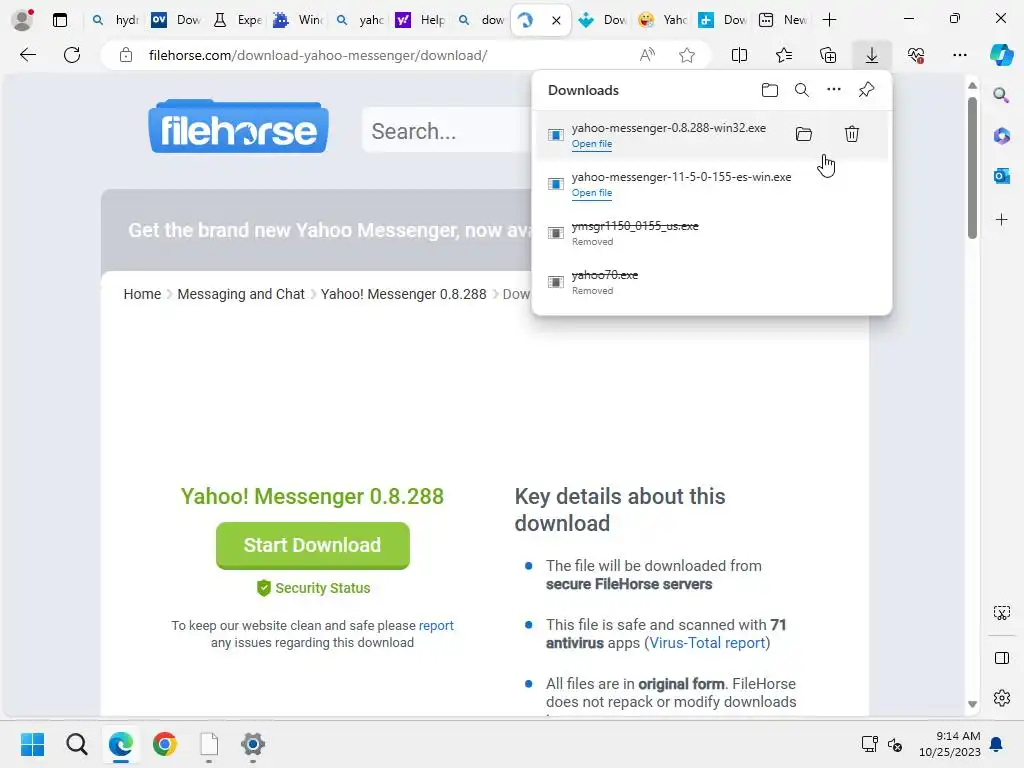Focus the FileHorse search field
Viewport: 1024px width, 768px height.
[448, 131]
